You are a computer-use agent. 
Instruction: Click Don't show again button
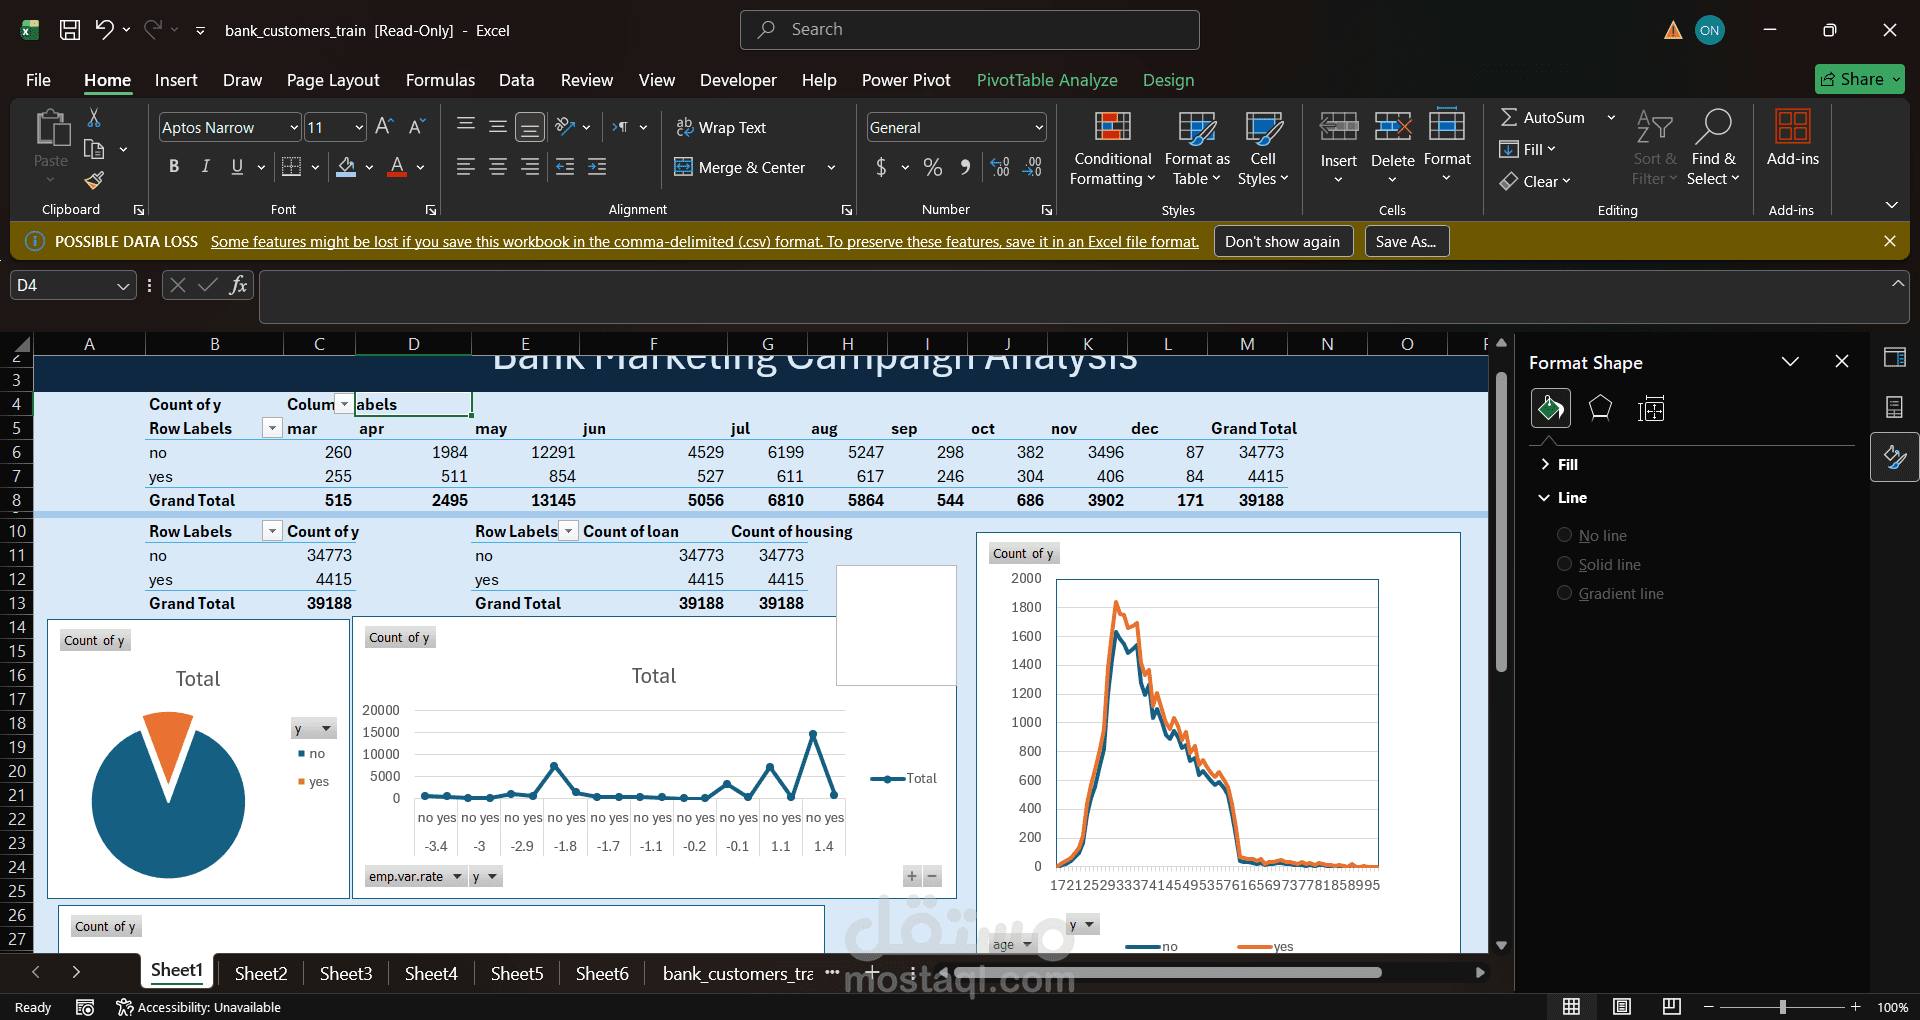pyautogui.click(x=1283, y=242)
